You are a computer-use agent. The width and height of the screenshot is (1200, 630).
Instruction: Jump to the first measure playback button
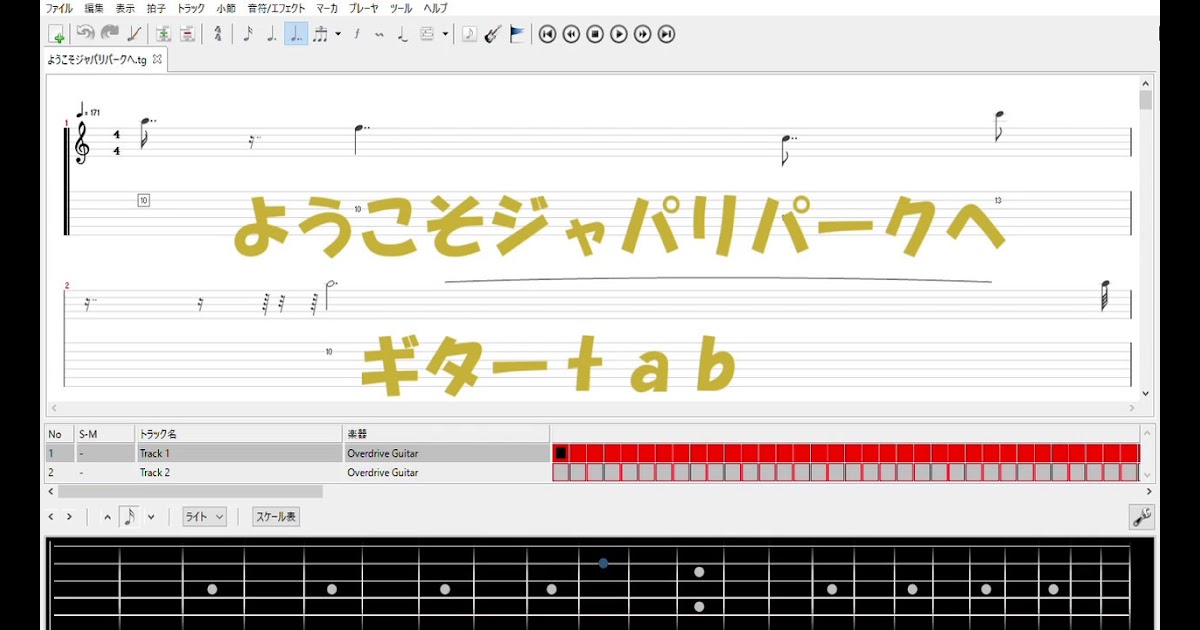pyautogui.click(x=547, y=34)
